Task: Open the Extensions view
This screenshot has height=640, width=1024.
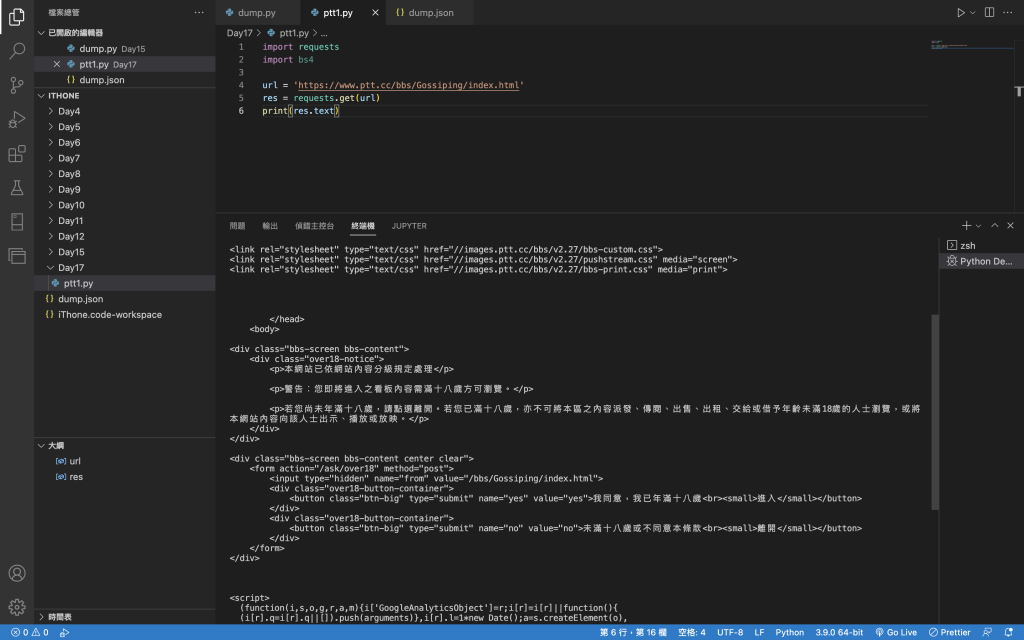Action: (17, 154)
